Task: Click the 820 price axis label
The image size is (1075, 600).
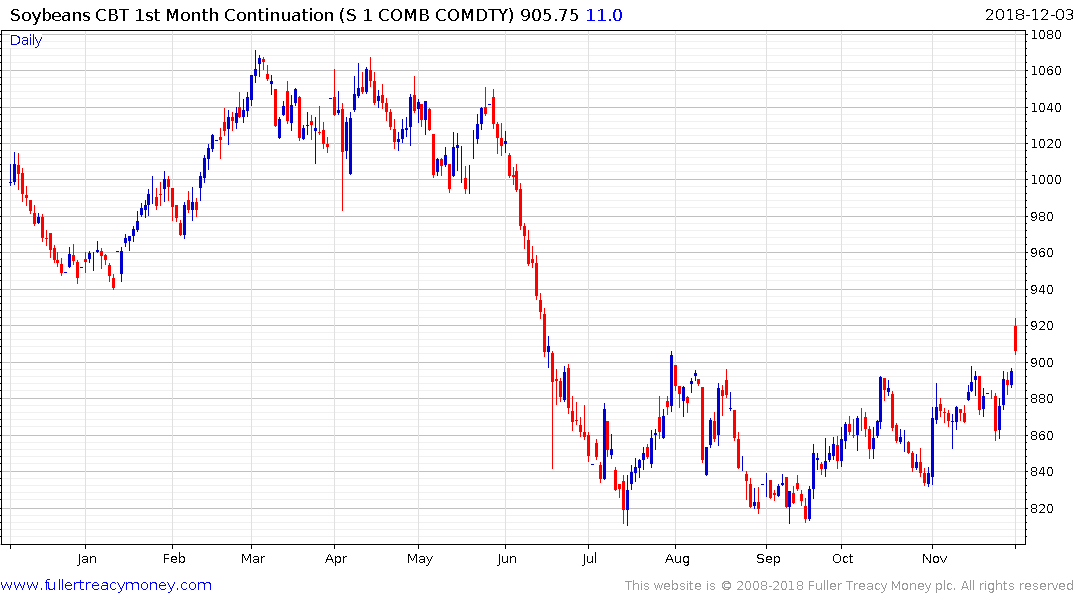Action: point(1043,508)
